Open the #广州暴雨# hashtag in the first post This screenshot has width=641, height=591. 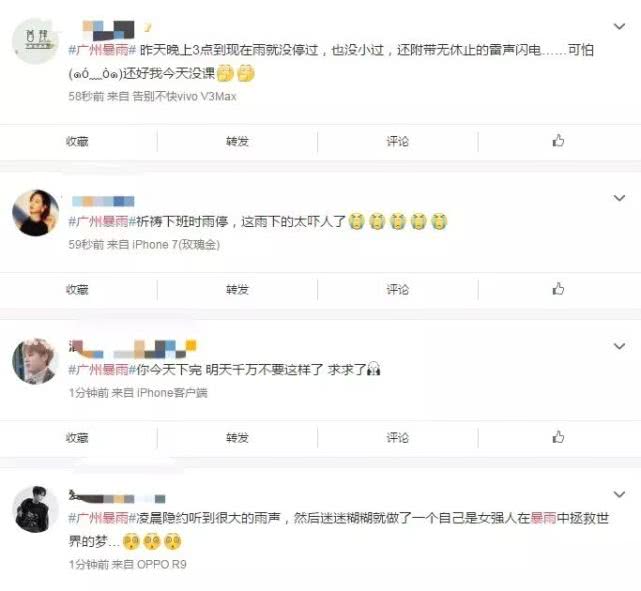(102, 50)
